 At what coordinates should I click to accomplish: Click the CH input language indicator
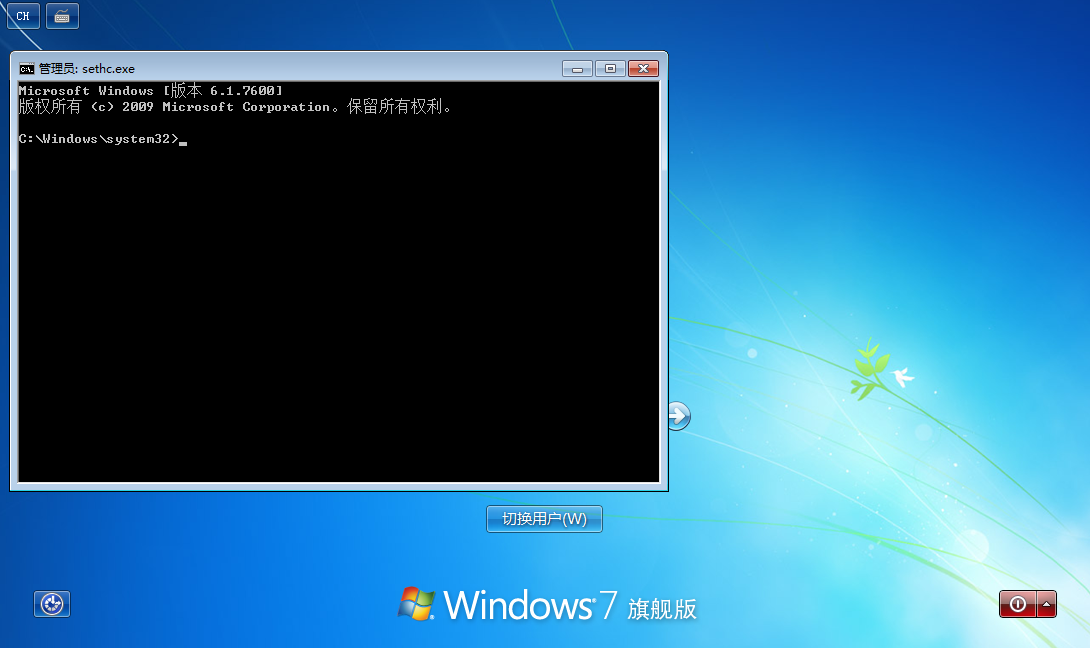click(23, 16)
